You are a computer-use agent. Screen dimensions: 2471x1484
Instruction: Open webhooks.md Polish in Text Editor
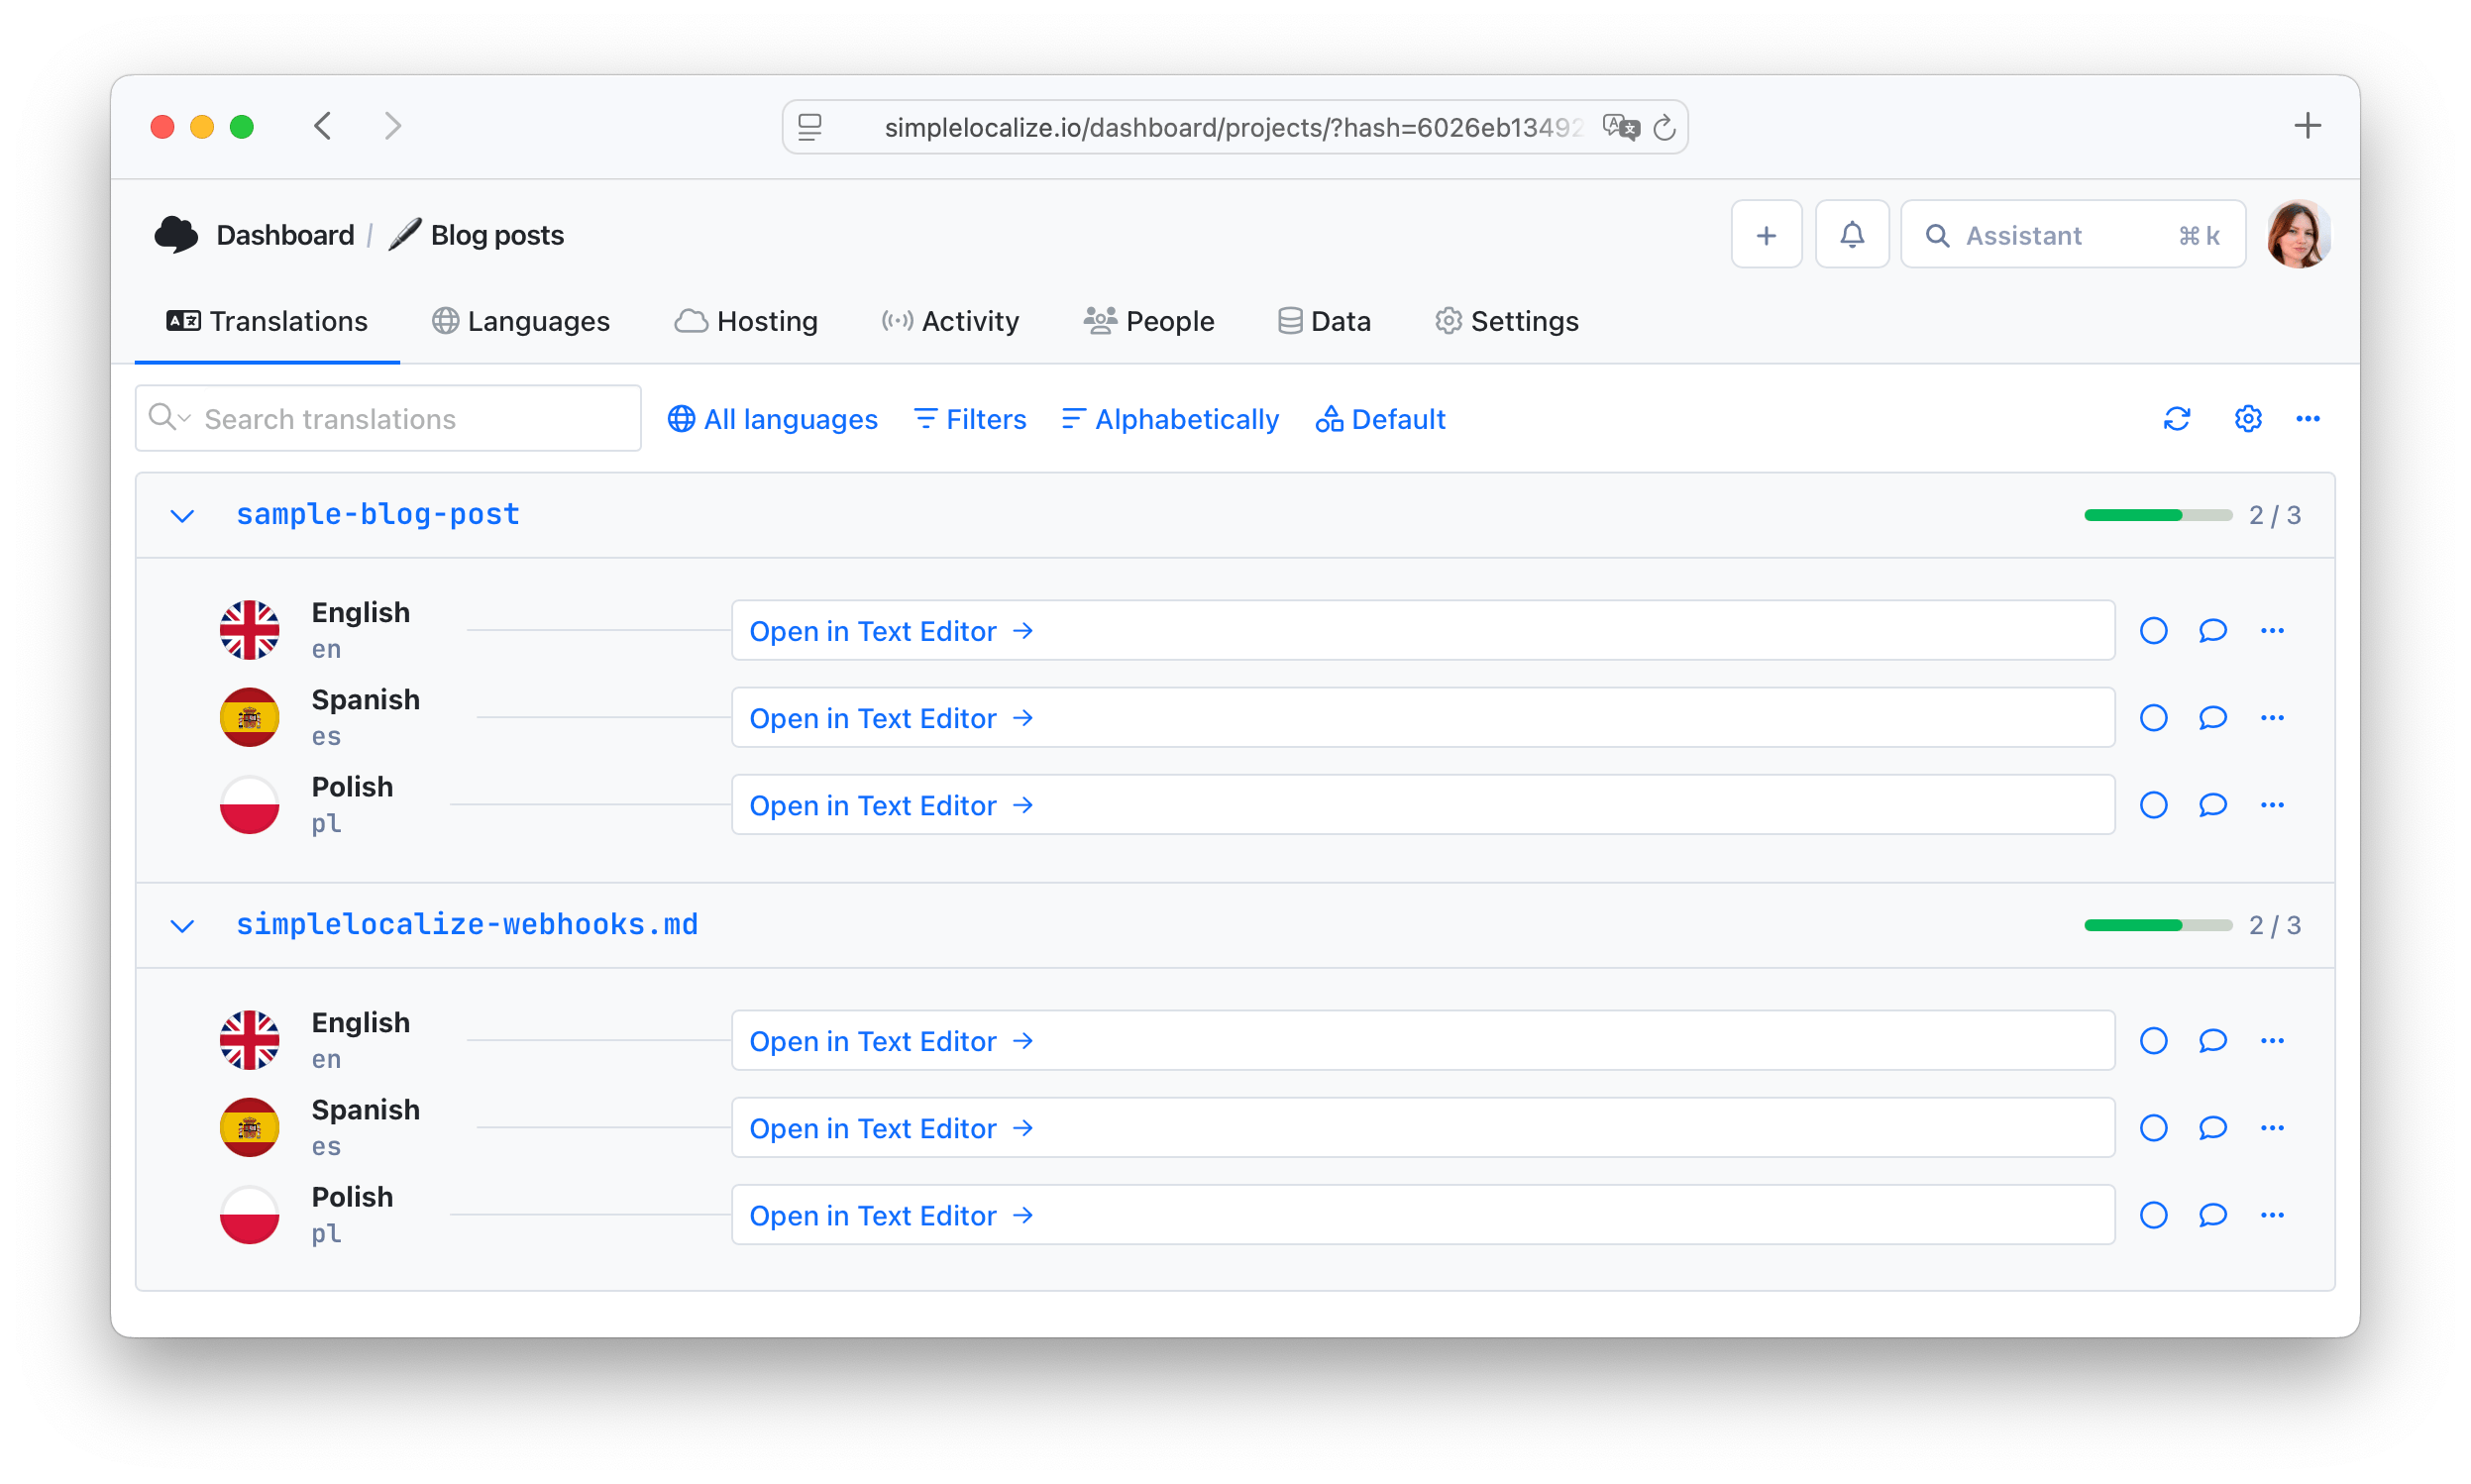[x=1422, y=1215]
